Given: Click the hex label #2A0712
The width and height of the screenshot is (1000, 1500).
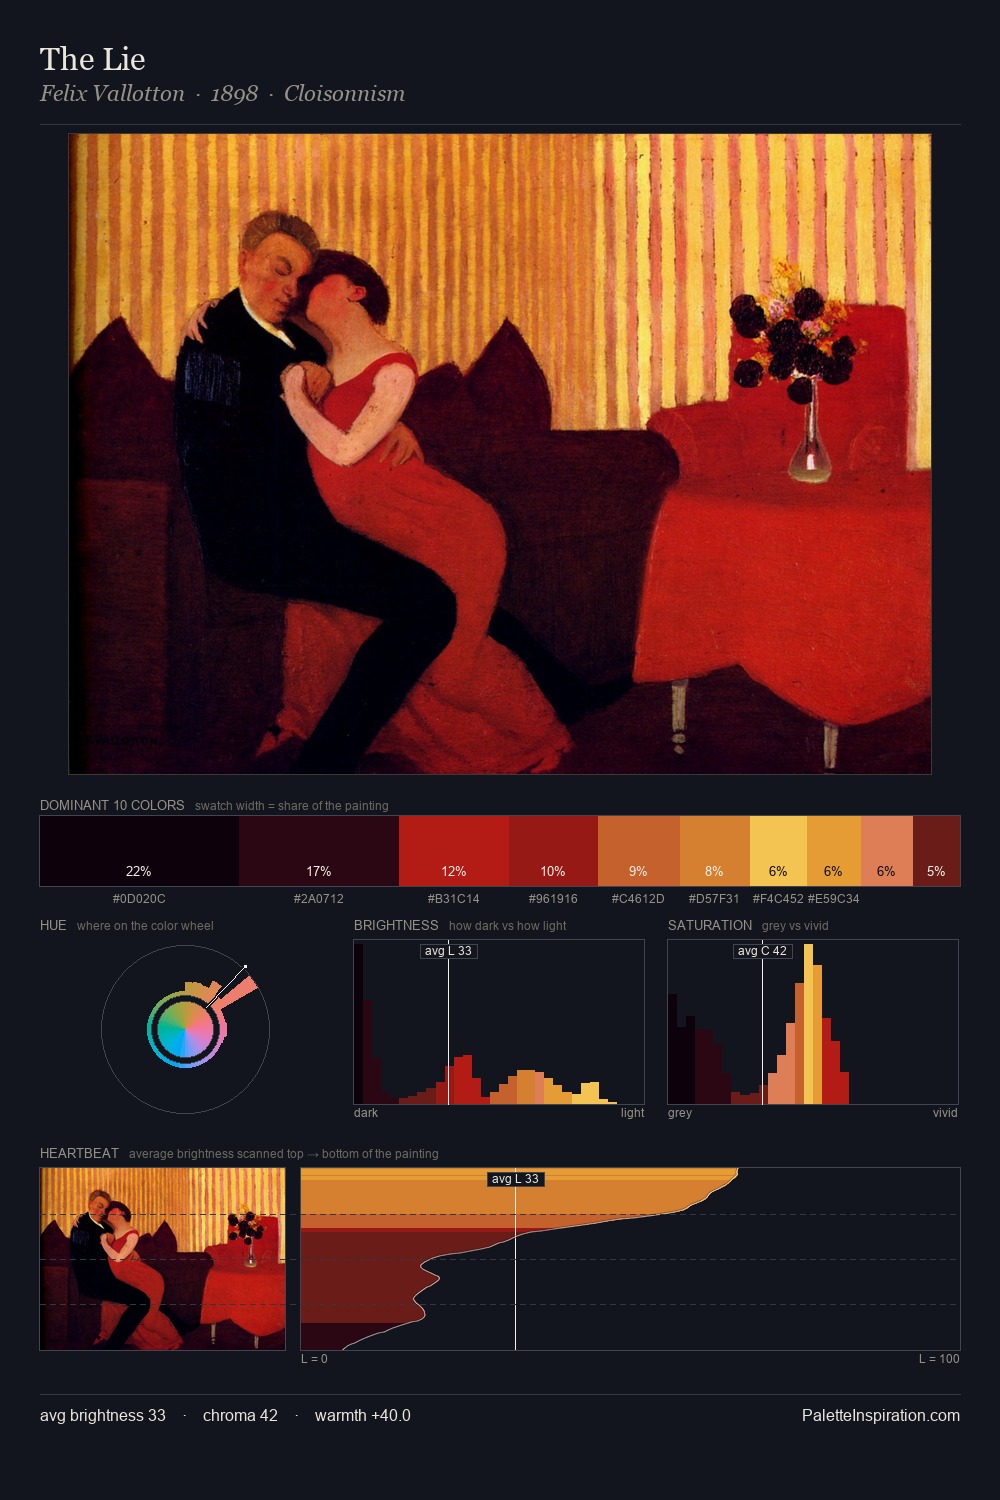Looking at the screenshot, I should (x=319, y=899).
